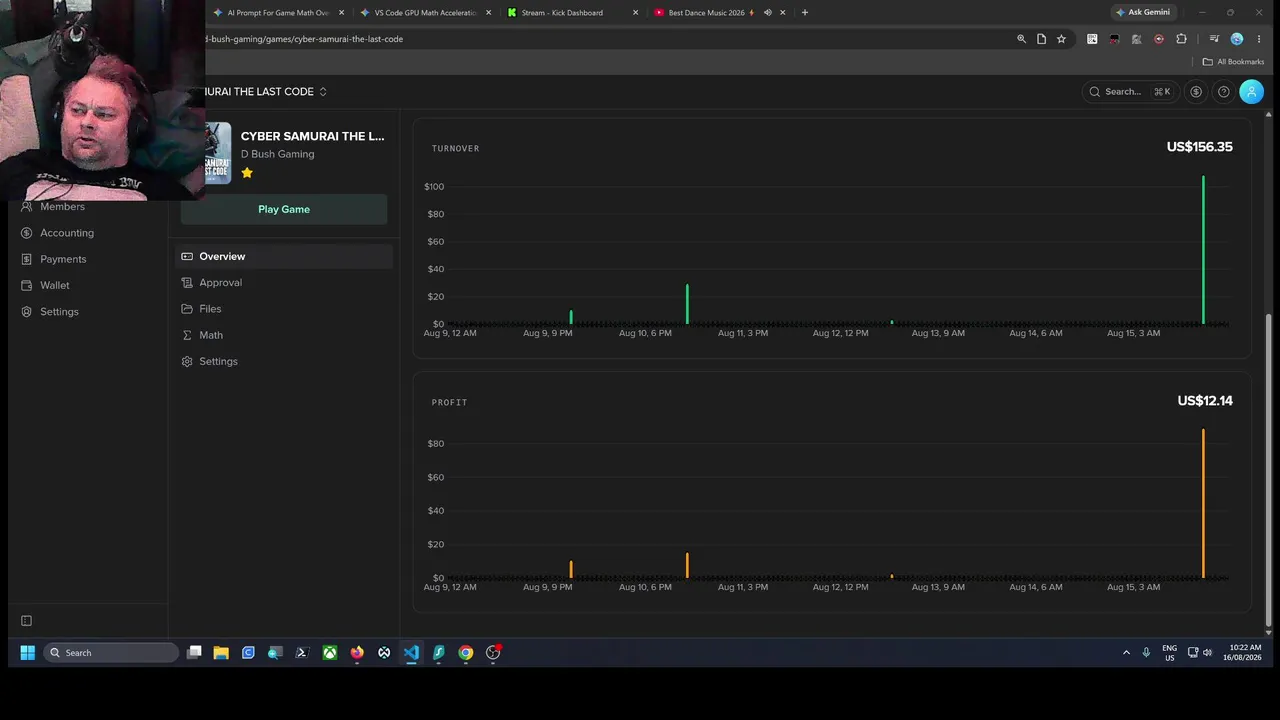Switch to VS Code GPU Math Acceleration tab
This screenshot has height=720, width=1280.
click(x=427, y=13)
